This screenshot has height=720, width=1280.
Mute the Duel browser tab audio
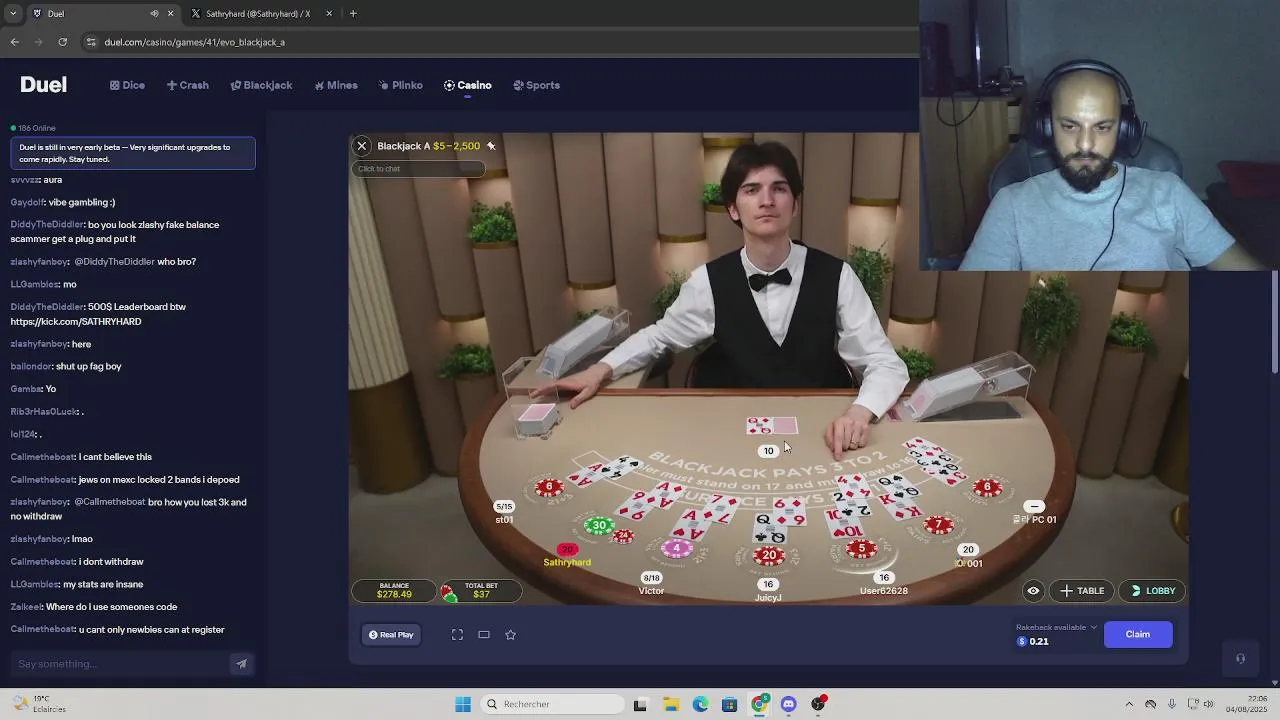click(x=154, y=14)
